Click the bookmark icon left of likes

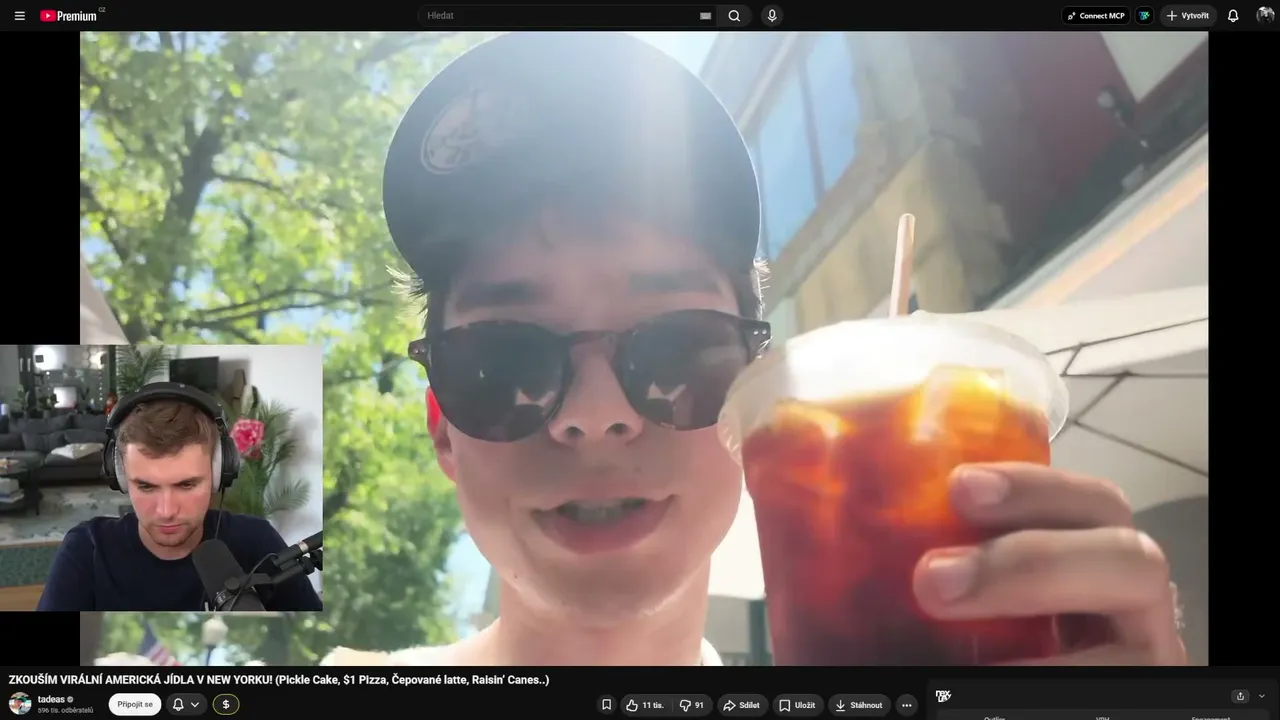click(606, 705)
